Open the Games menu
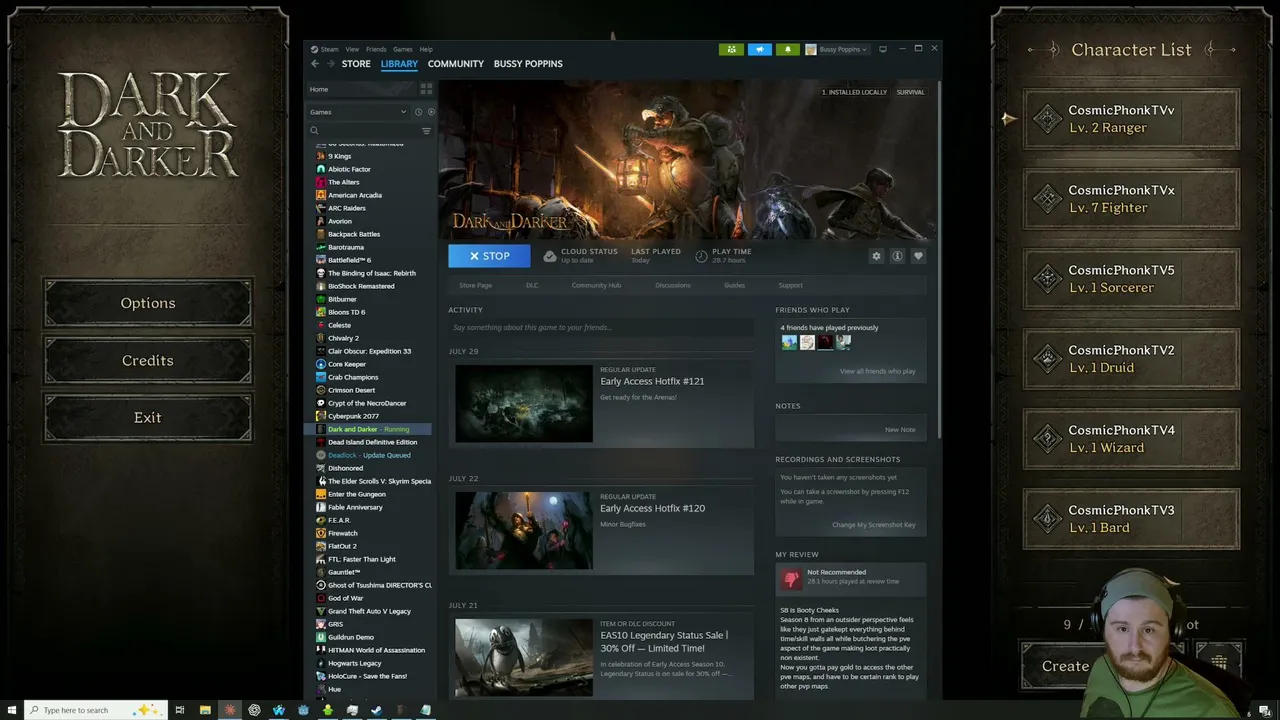1280x720 pixels. 403,49
